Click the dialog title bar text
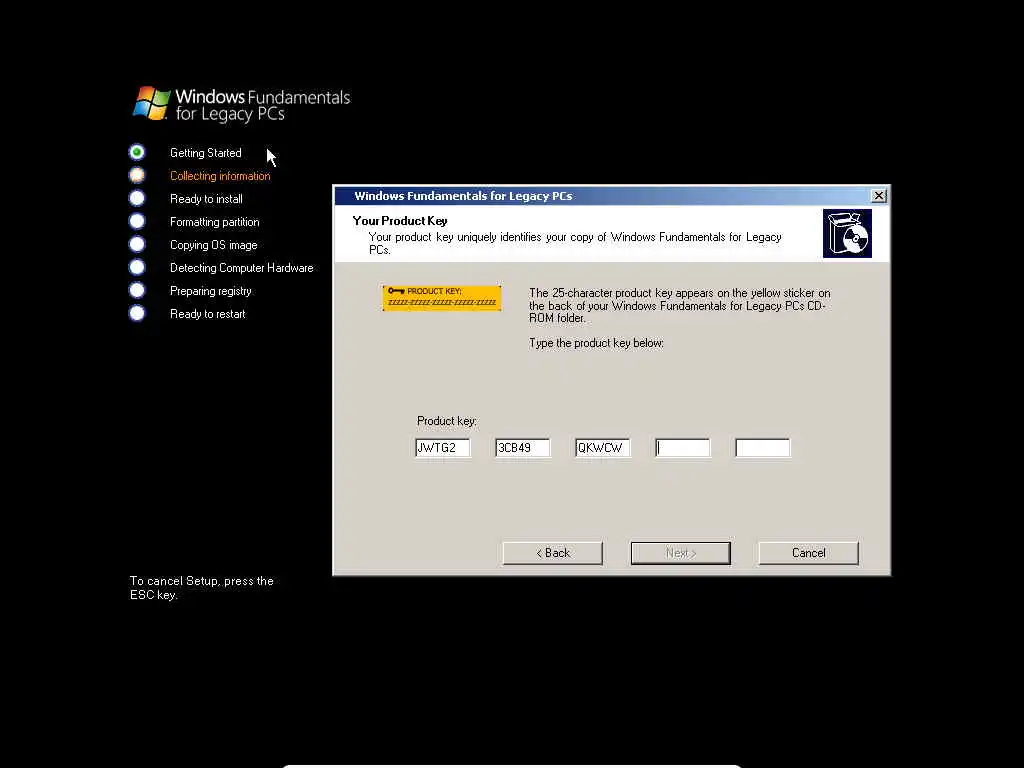Screen dimensions: 1024x768 [463, 196]
